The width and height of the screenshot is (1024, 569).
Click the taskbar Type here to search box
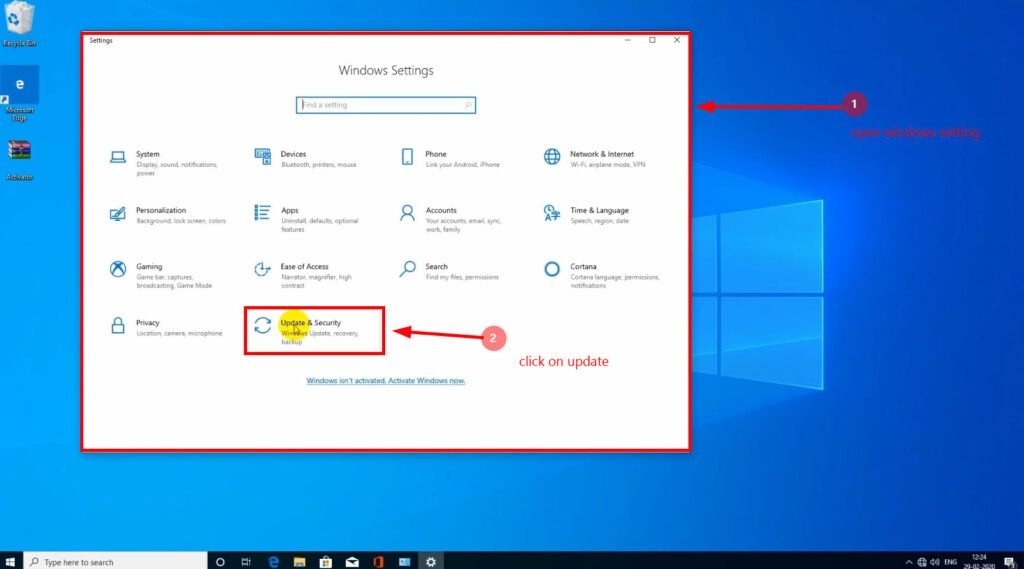(115, 562)
